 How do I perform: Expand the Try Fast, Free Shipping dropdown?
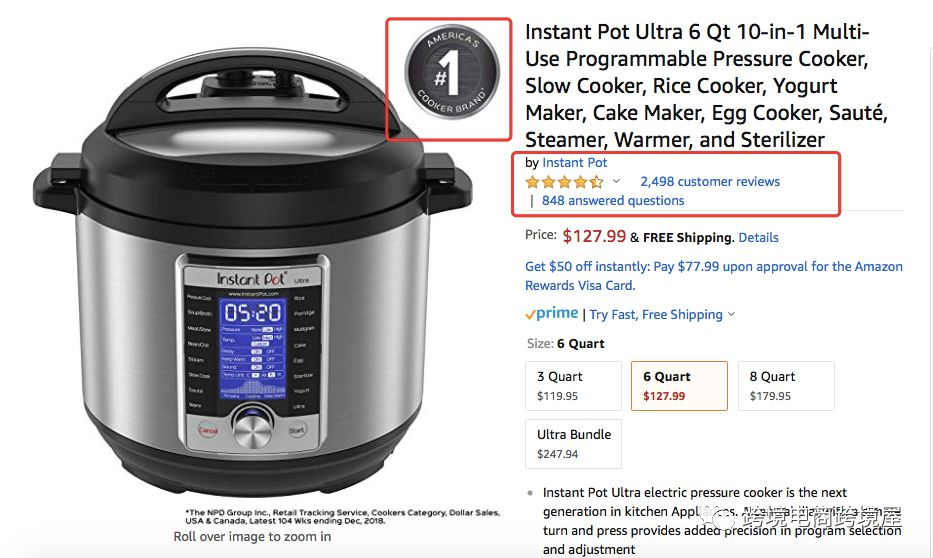point(731,314)
